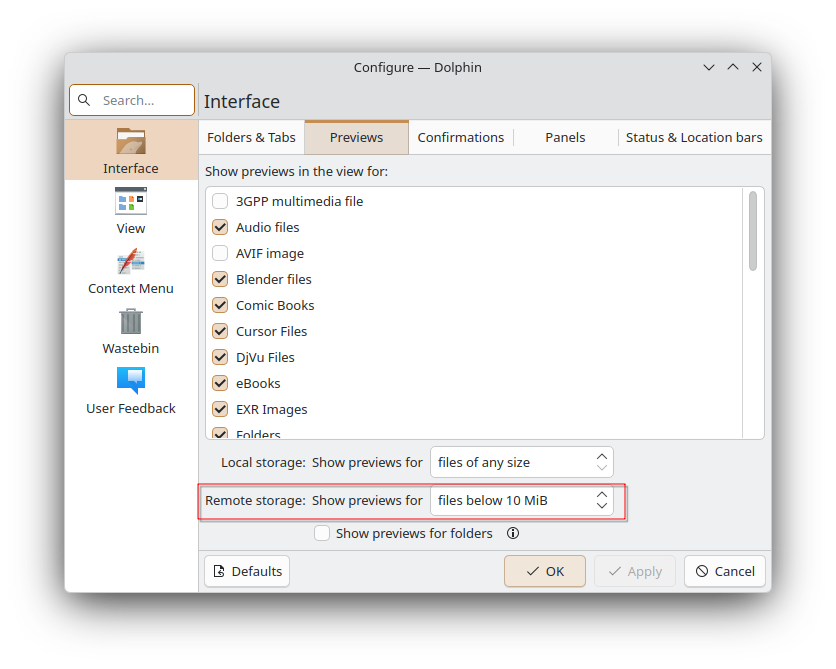Image resolution: width=836 pixels, height=669 pixels.
Task: Focus the Search settings input field
Action: pos(142,100)
